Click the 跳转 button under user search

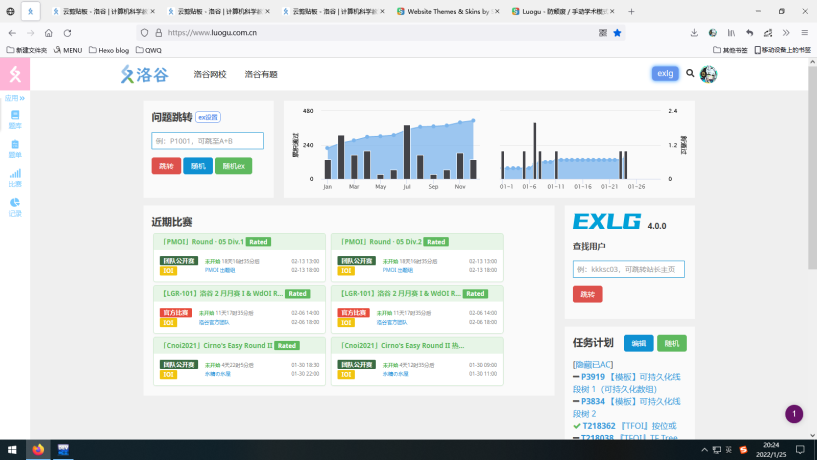tap(588, 294)
